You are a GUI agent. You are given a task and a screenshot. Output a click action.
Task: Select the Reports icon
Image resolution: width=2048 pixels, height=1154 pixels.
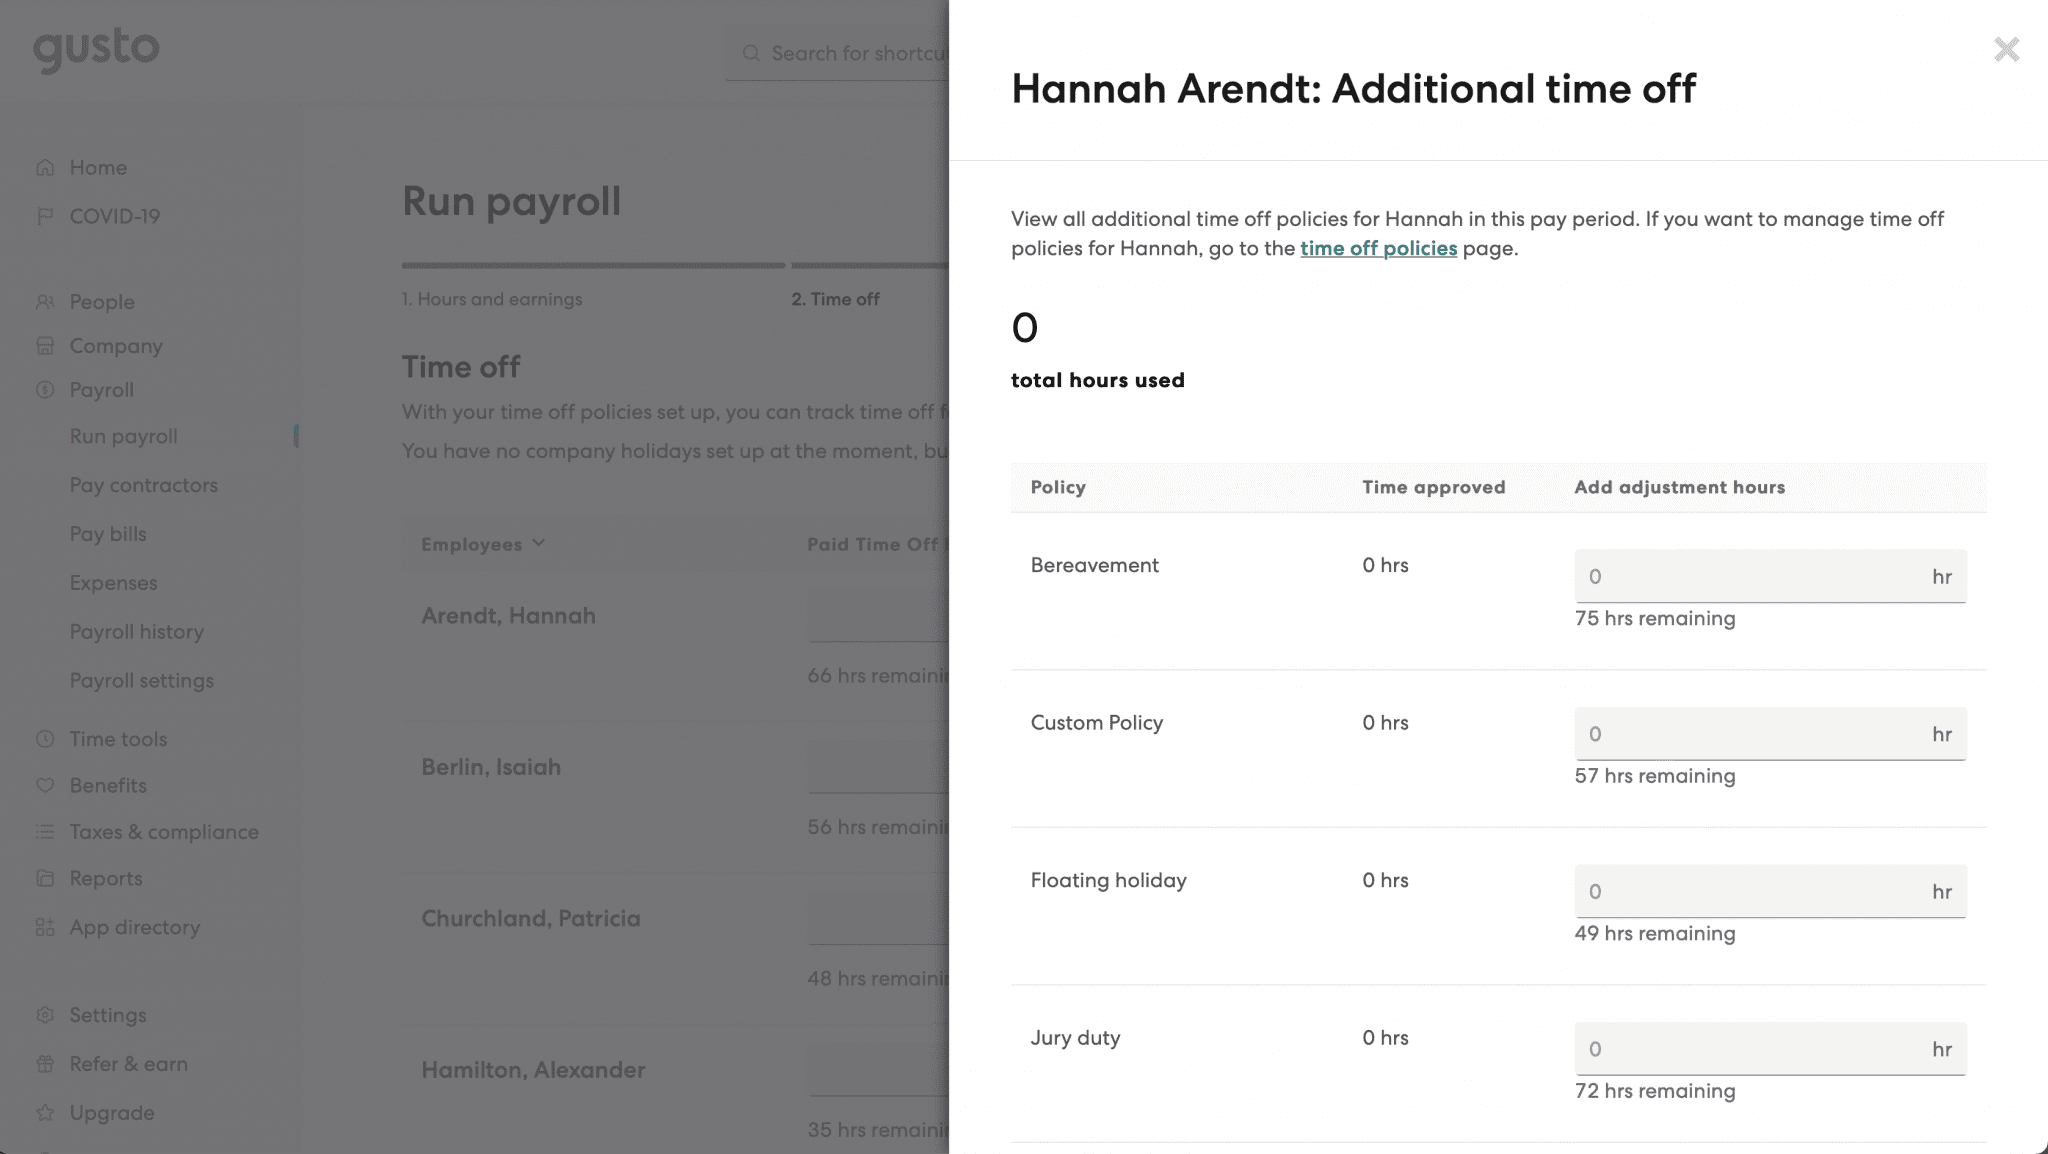coord(45,878)
